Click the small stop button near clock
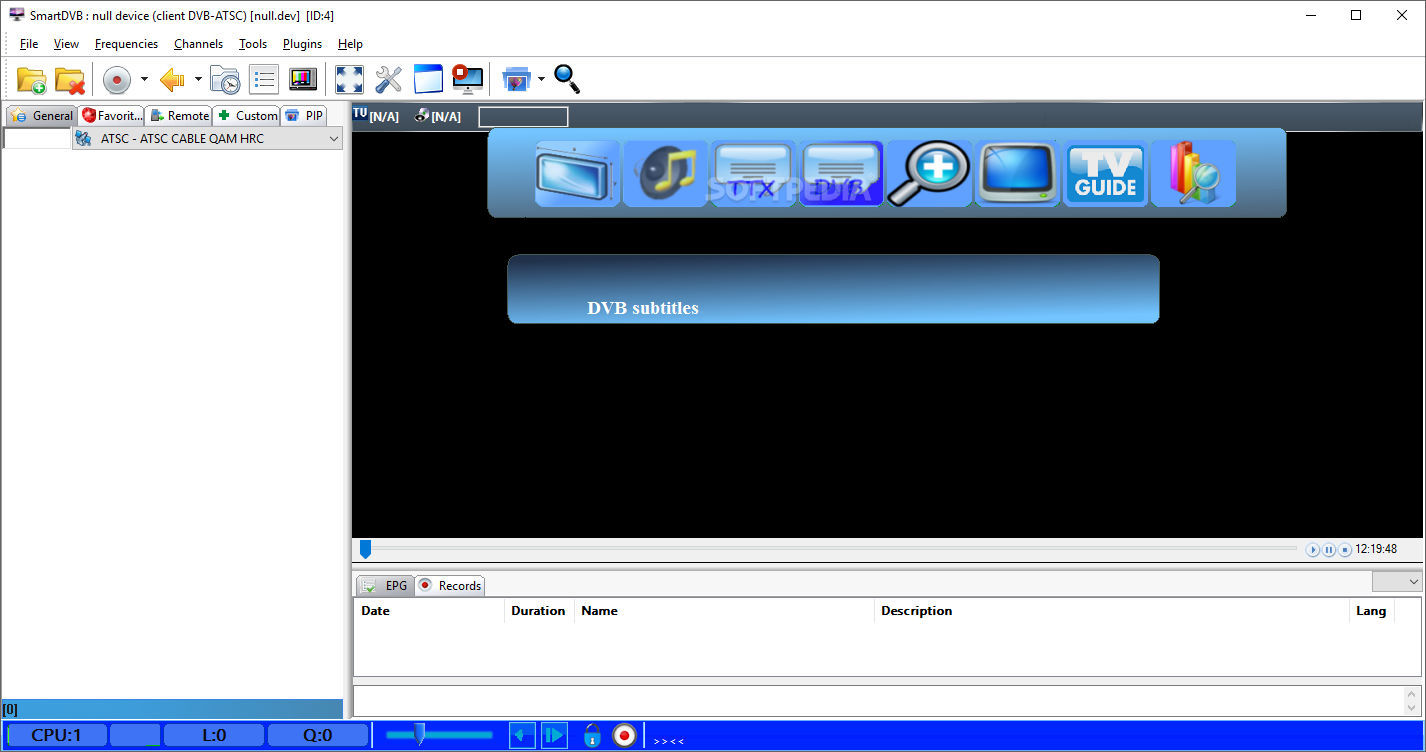This screenshot has height=752, width=1426. 1345,550
